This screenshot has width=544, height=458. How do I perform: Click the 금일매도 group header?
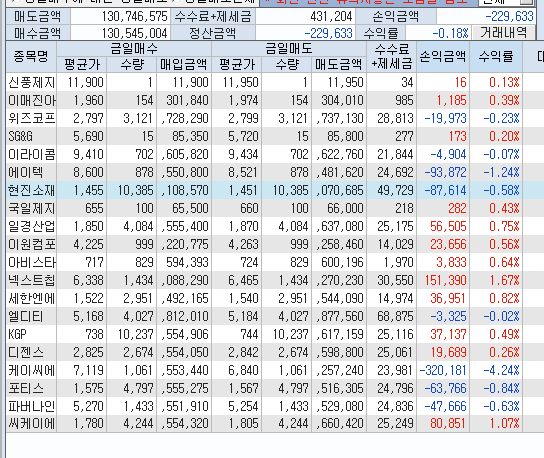tap(289, 48)
